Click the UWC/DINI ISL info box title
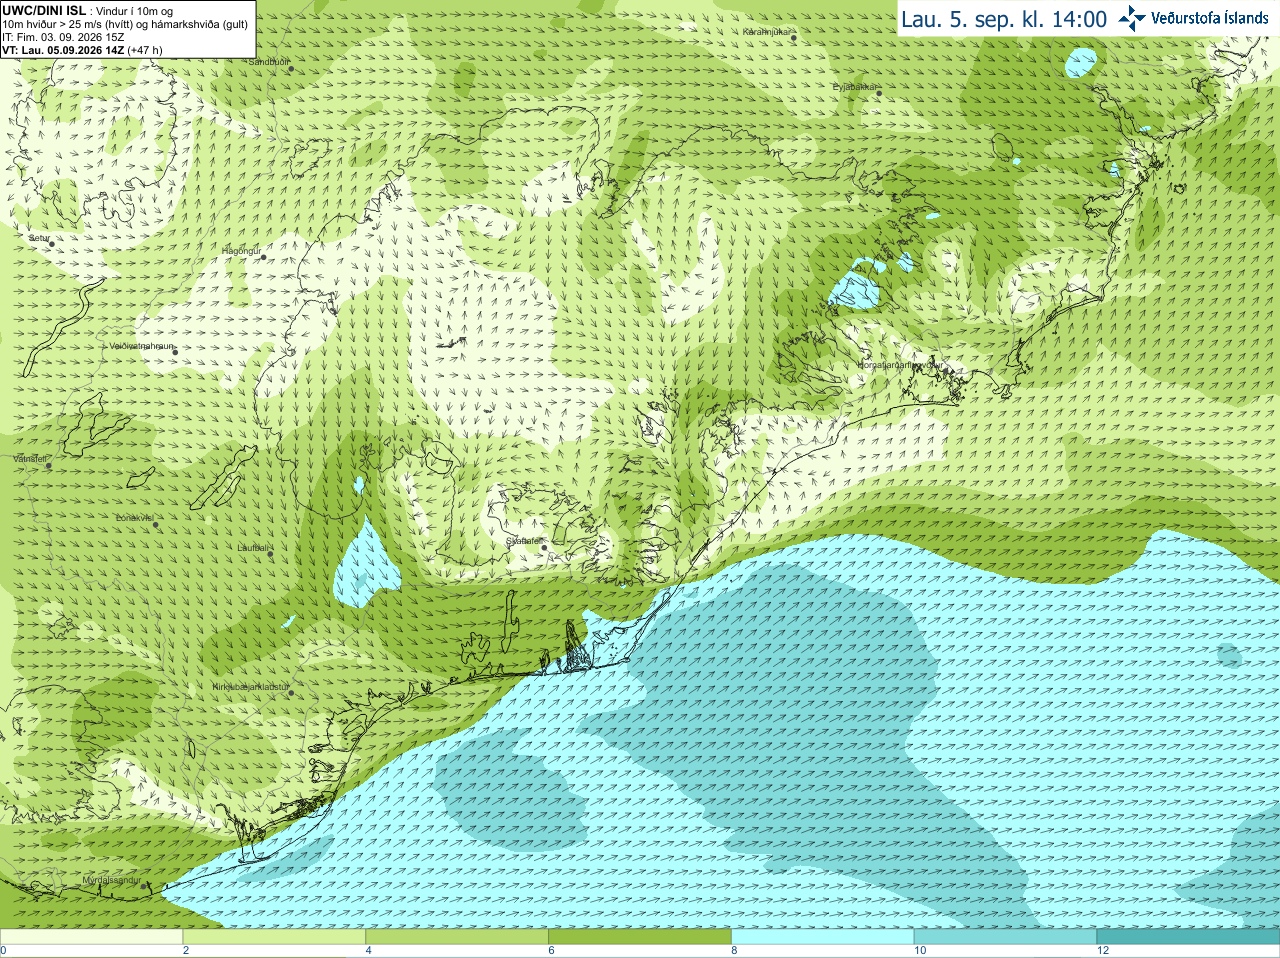 (44, 10)
